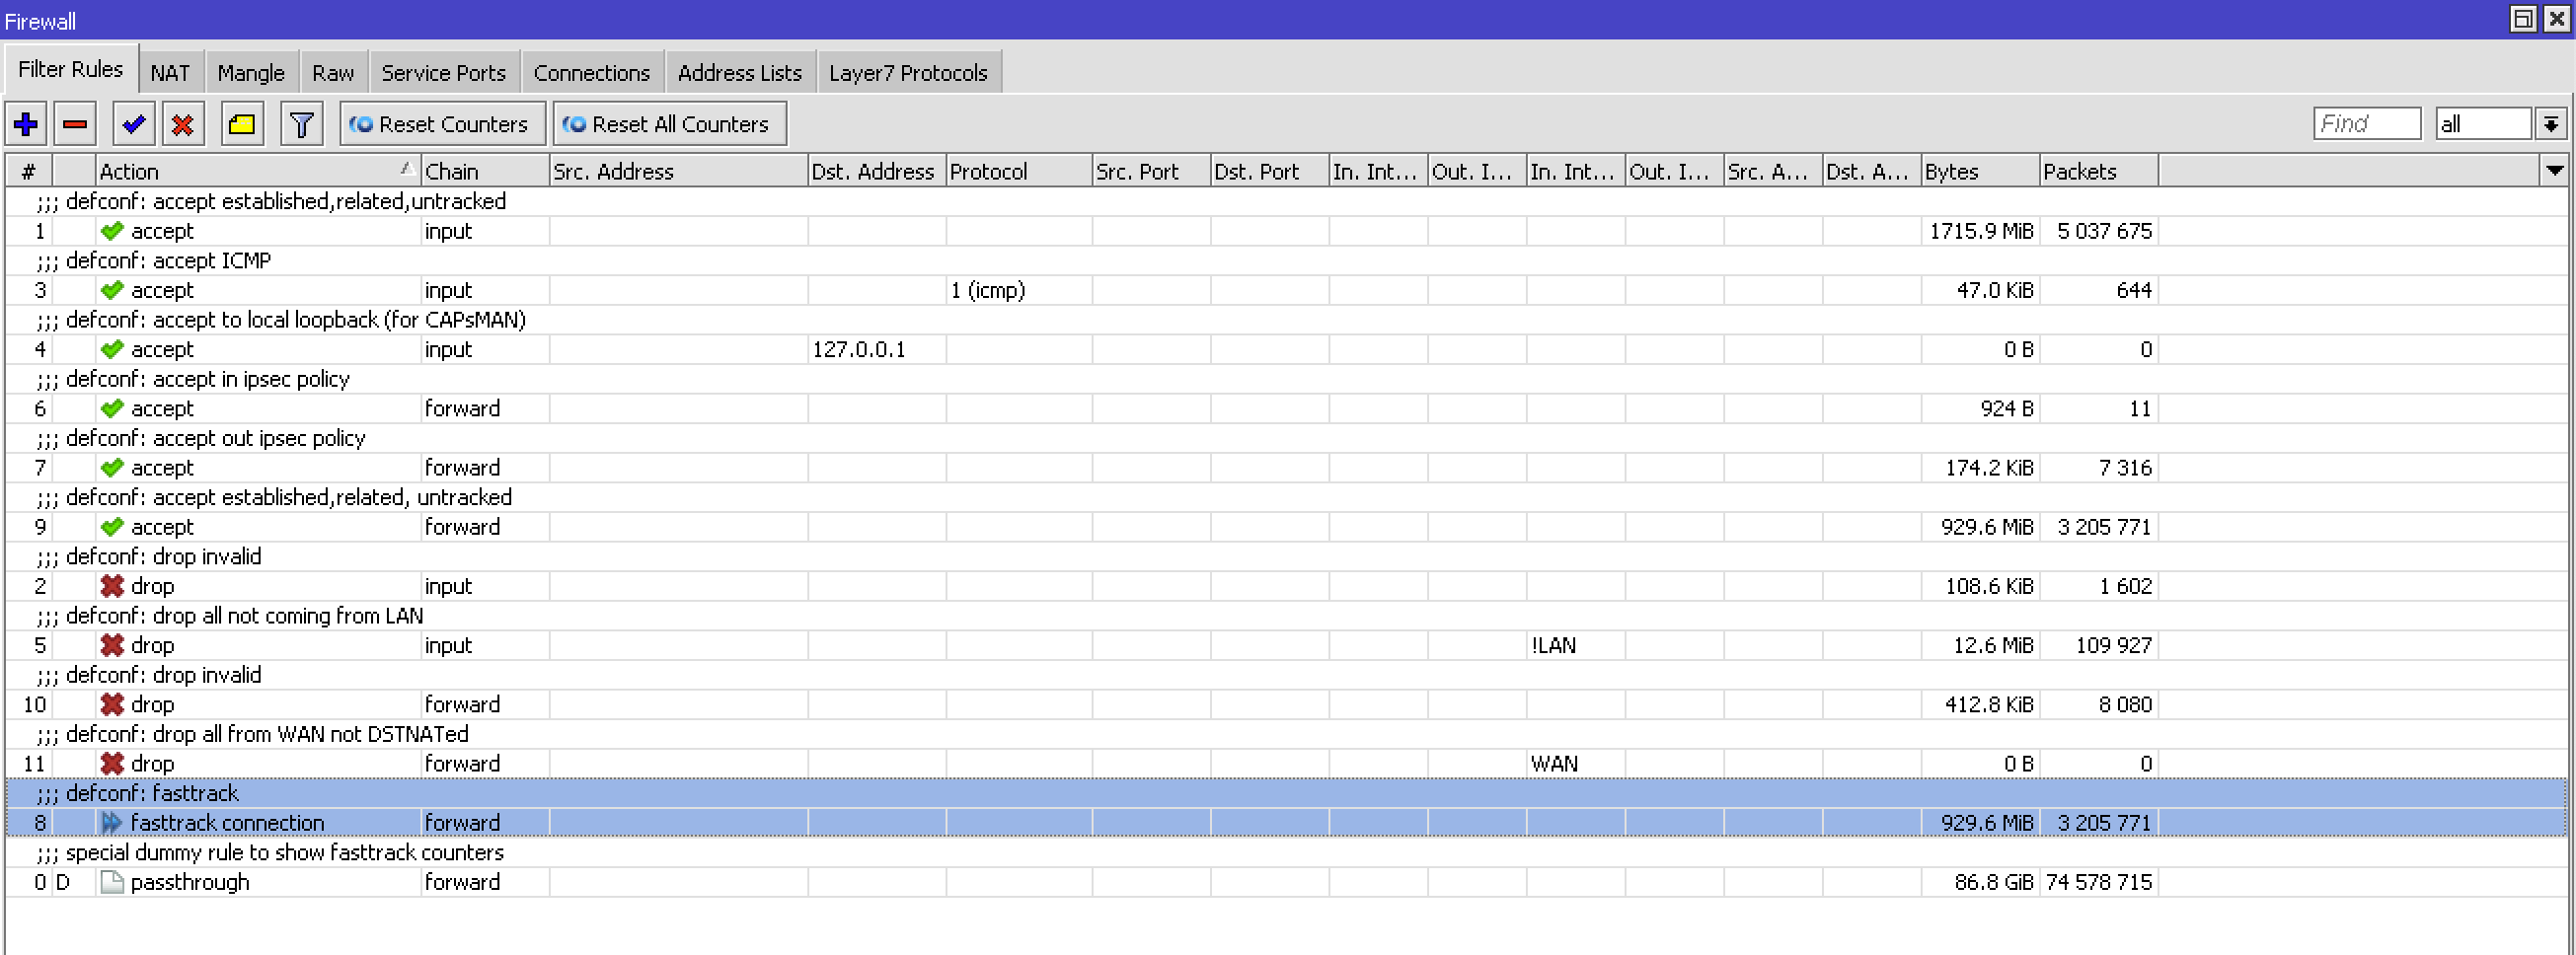
Task: Switch to the NAT tab
Action: point(170,71)
